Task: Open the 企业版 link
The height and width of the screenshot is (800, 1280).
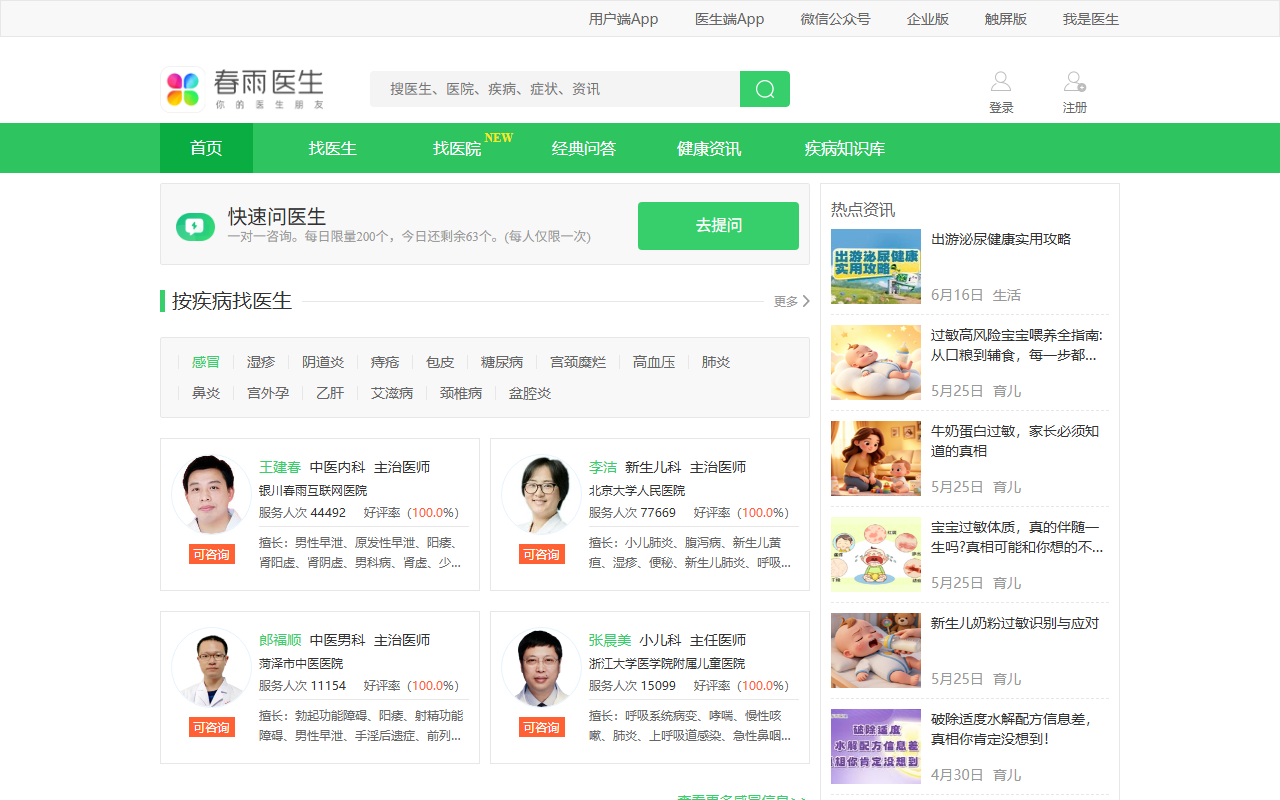Action: pos(928,19)
